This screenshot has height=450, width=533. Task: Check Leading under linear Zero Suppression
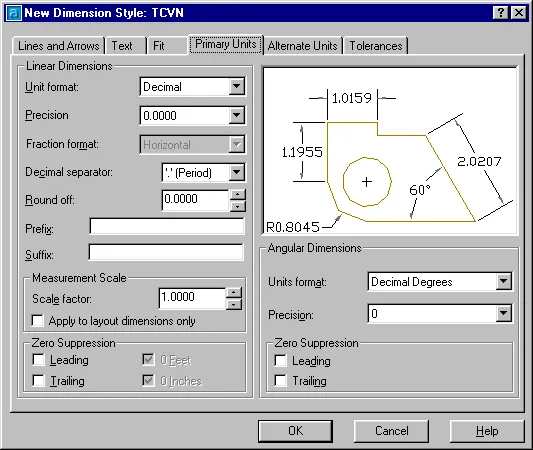tap(38, 359)
